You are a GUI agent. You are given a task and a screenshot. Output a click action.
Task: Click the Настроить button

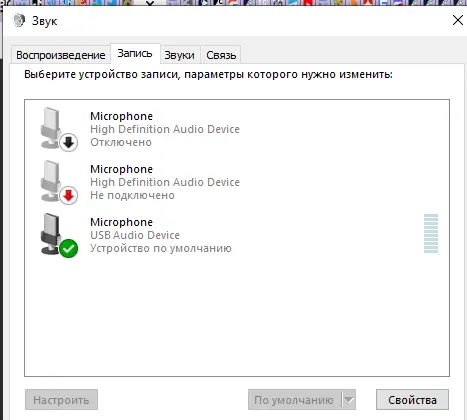61,399
